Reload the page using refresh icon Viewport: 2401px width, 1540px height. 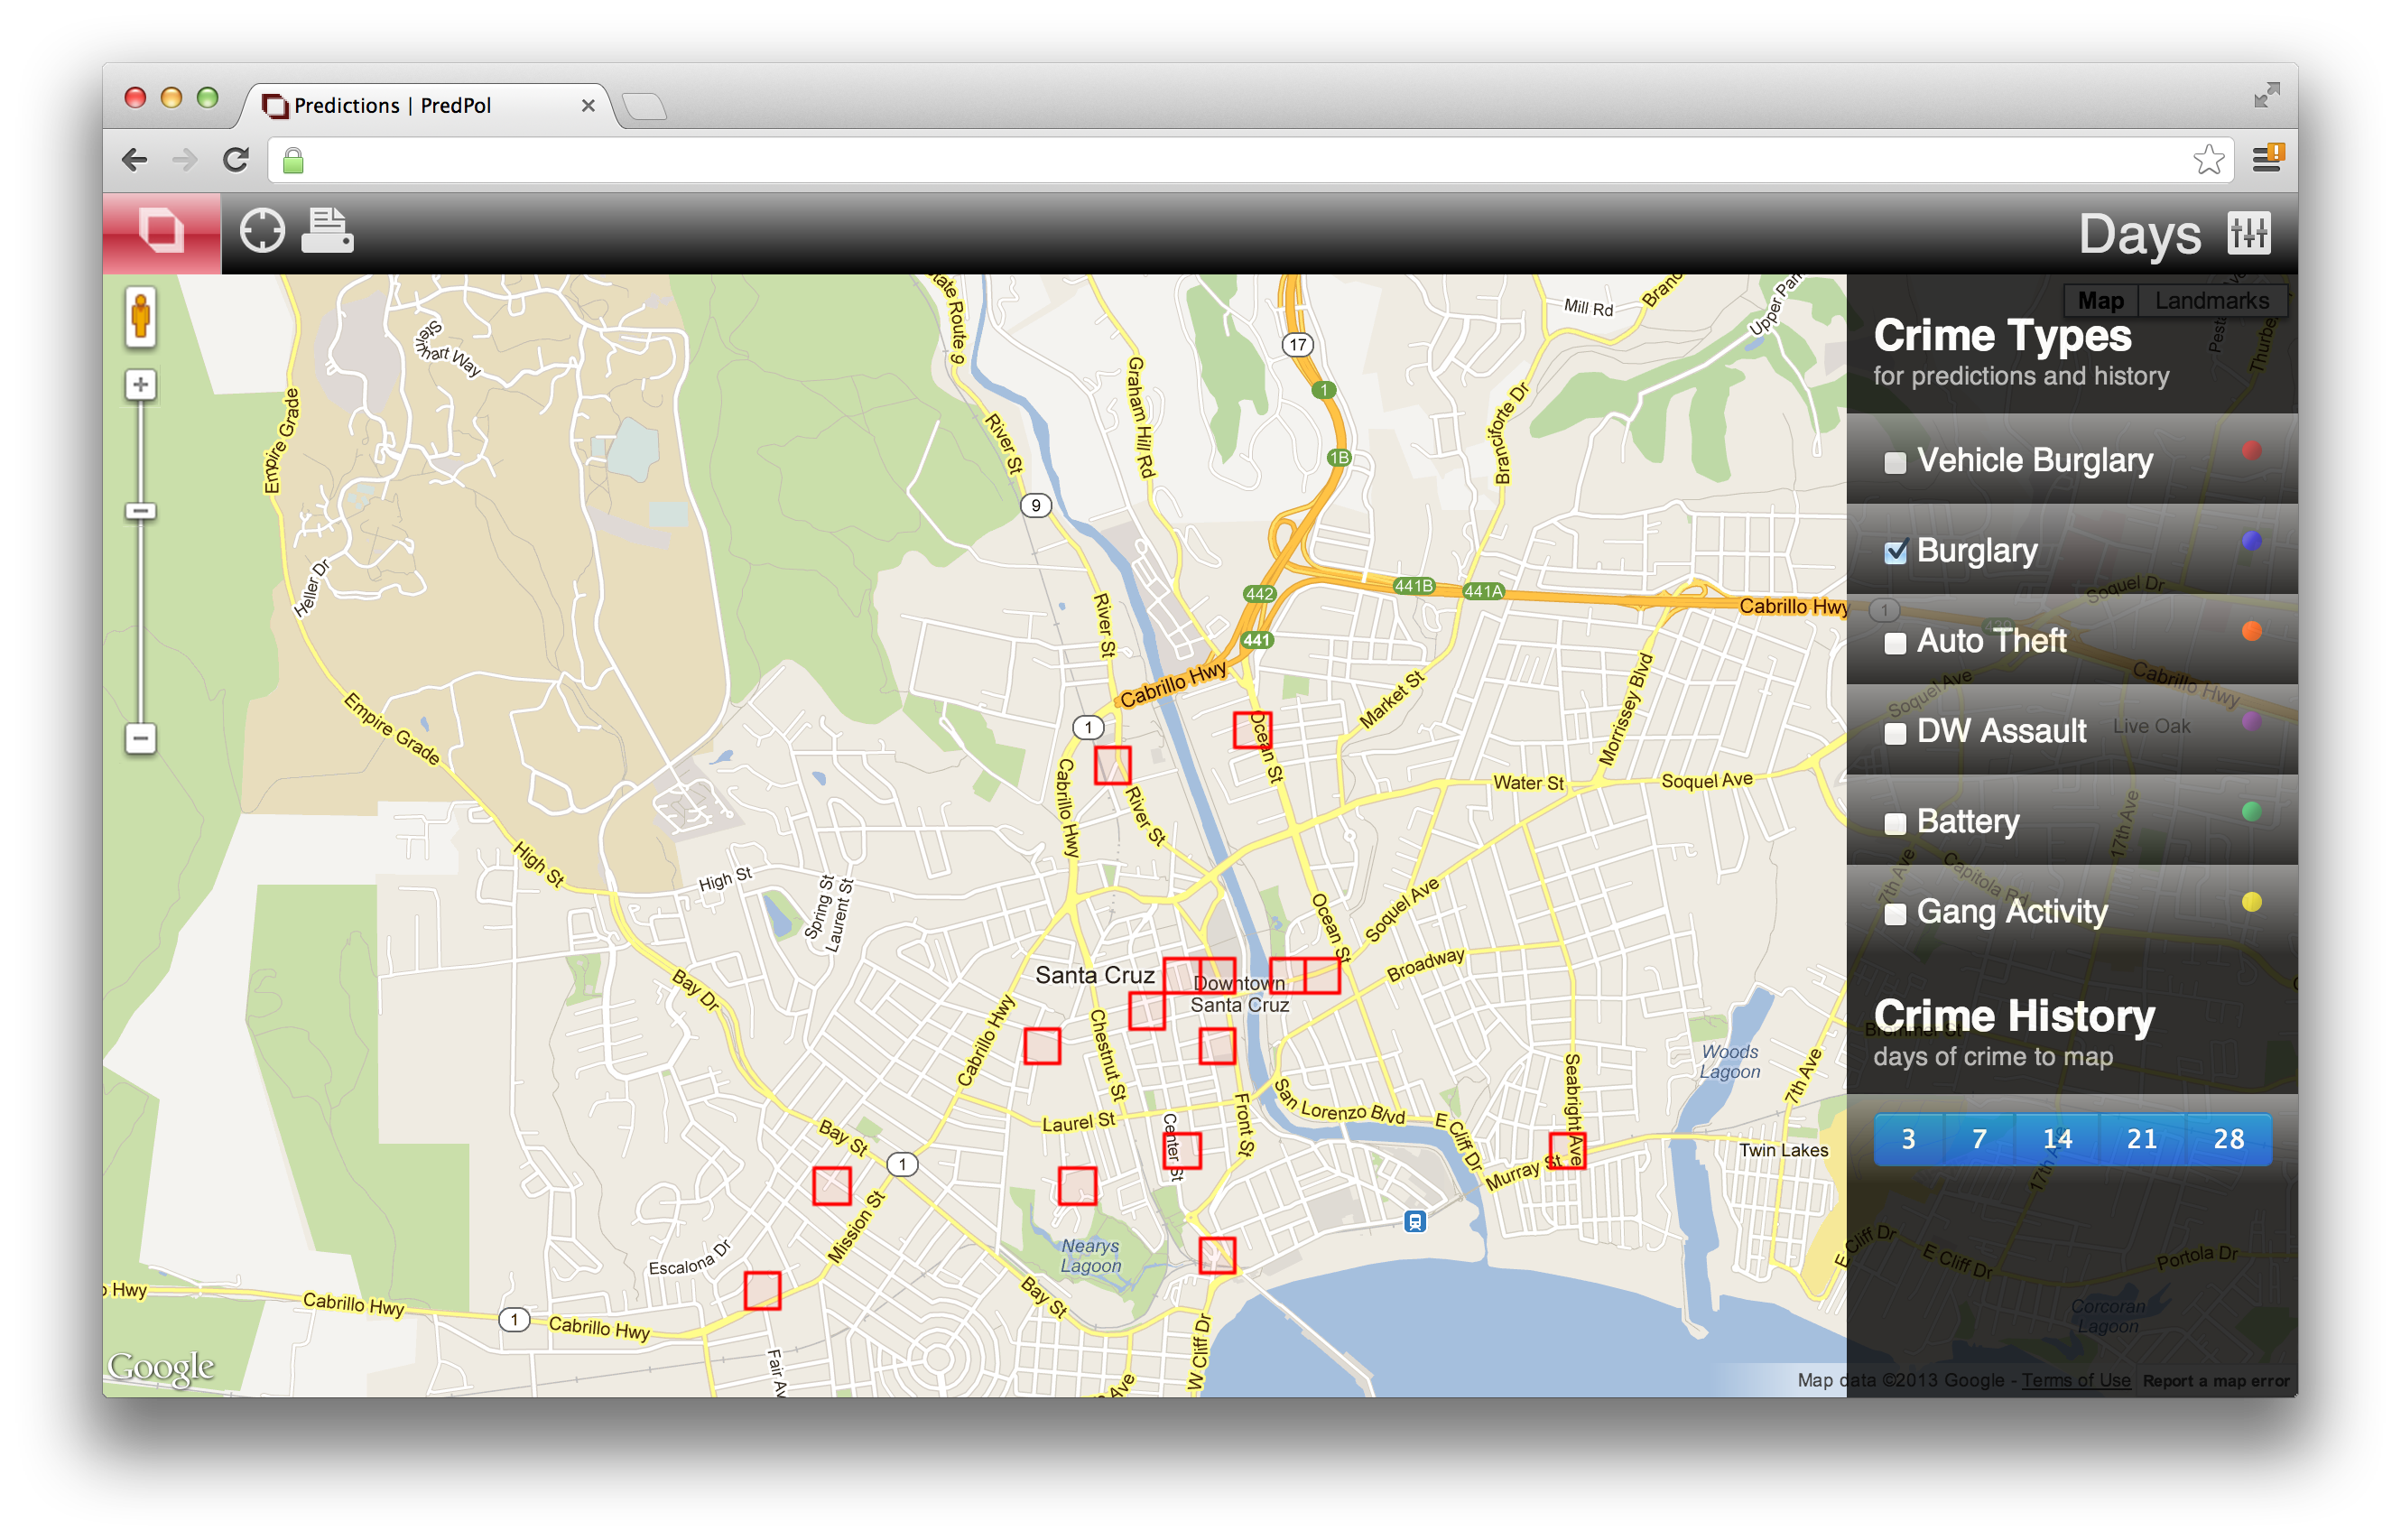(x=236, y=159)
